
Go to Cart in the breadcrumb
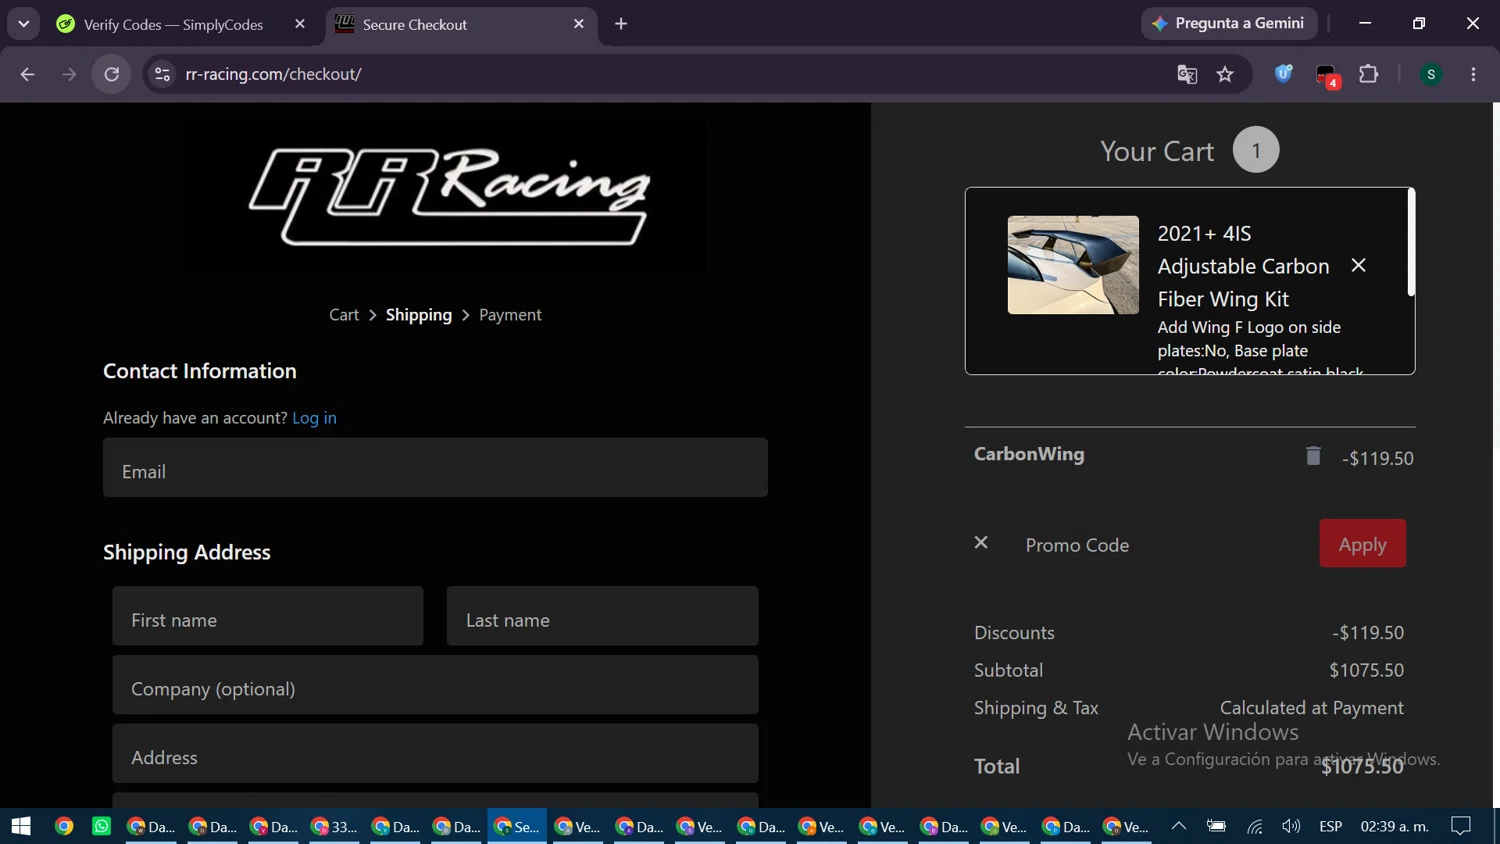(344, 315)
